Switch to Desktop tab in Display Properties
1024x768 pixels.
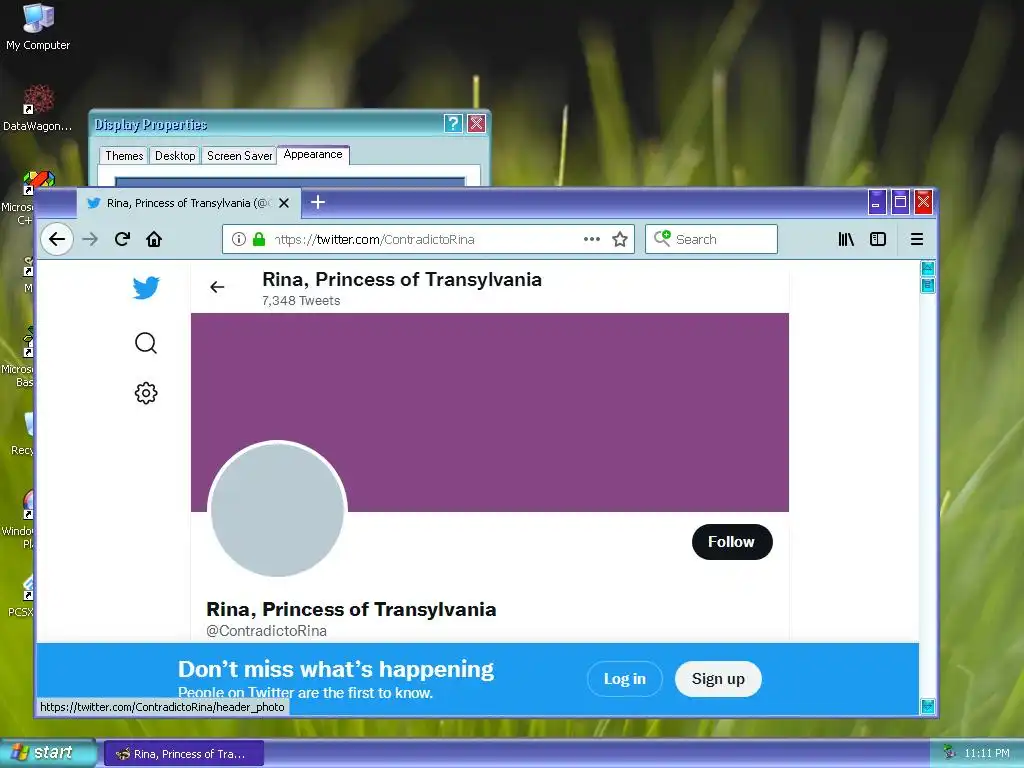coord(175,155)
